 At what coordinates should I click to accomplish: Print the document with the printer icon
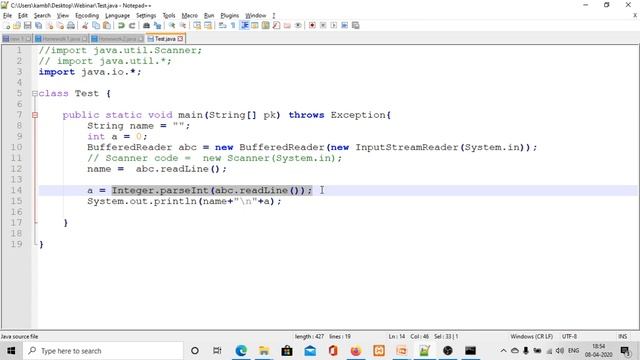point(71,25)
